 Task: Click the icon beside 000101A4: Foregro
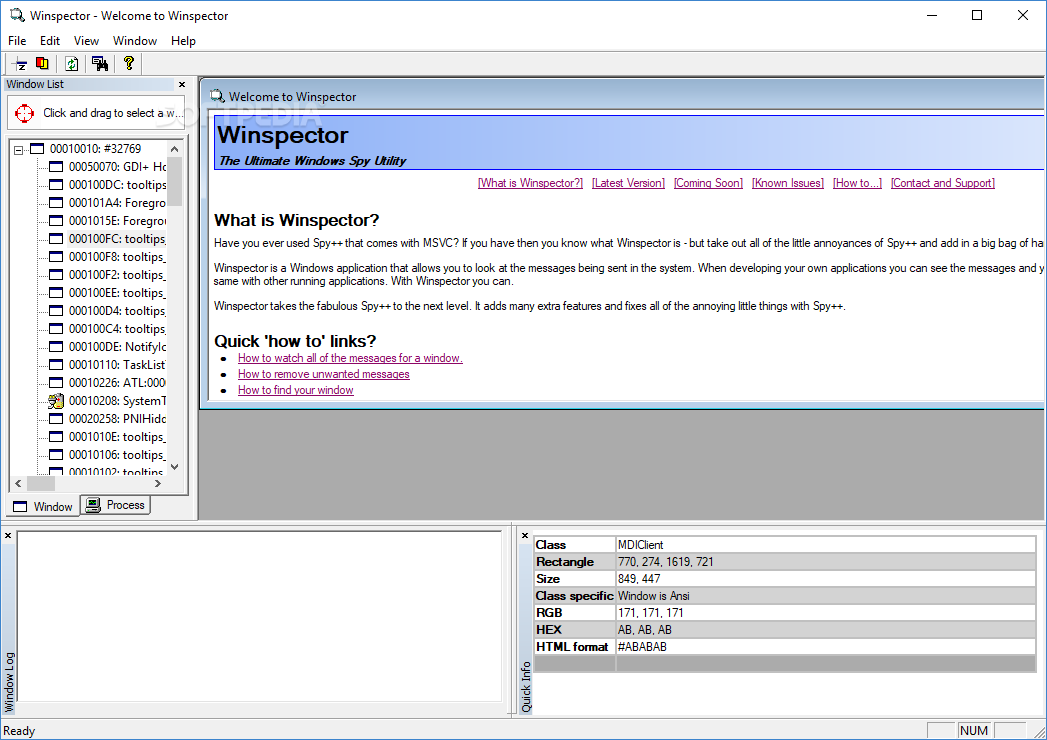pyautogui.click(x=56, y=203)
